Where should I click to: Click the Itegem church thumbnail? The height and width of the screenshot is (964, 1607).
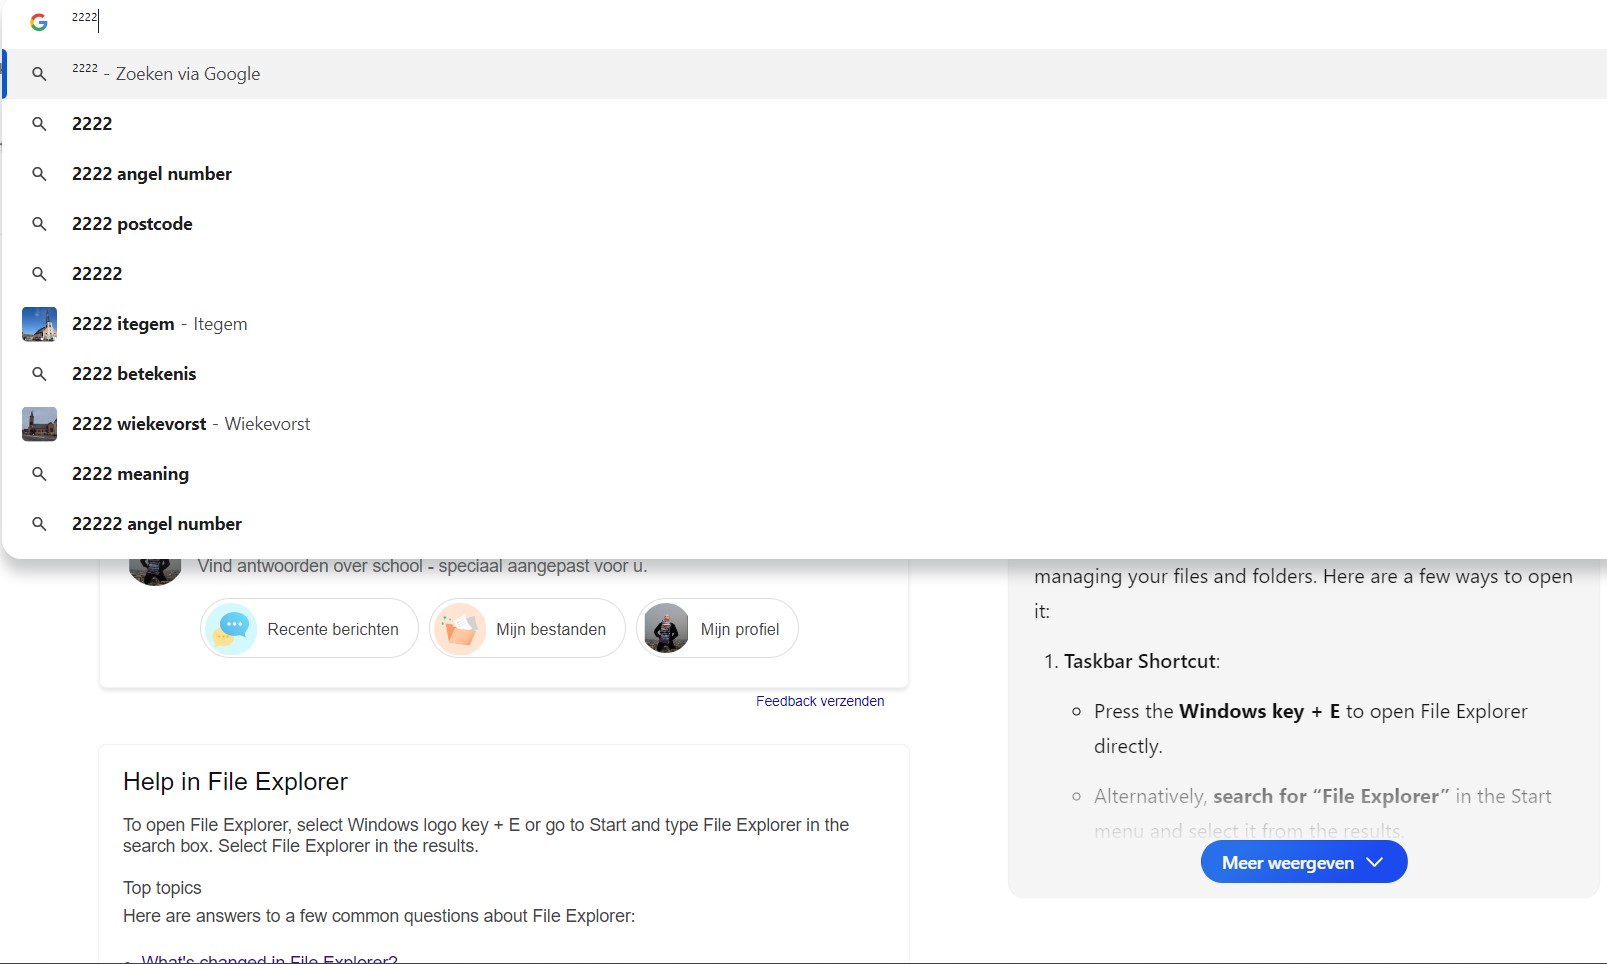tap(39, 324)
